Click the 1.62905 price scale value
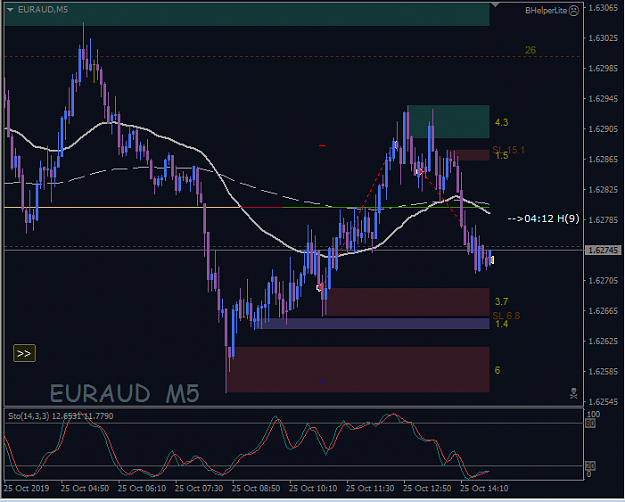Image resolution: width=625 pixels, height=502 pixels. click(603, 129)
